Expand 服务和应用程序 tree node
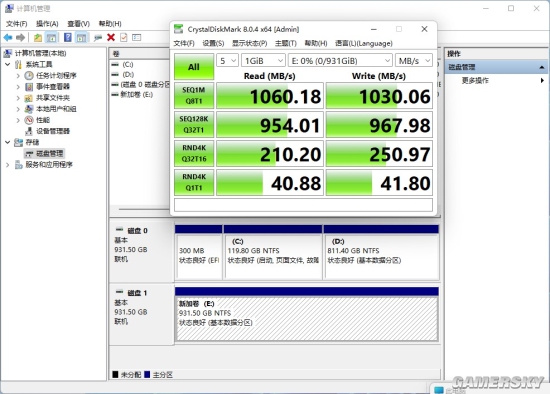Screen dimensions: 550x394 (x=7, y=165)
